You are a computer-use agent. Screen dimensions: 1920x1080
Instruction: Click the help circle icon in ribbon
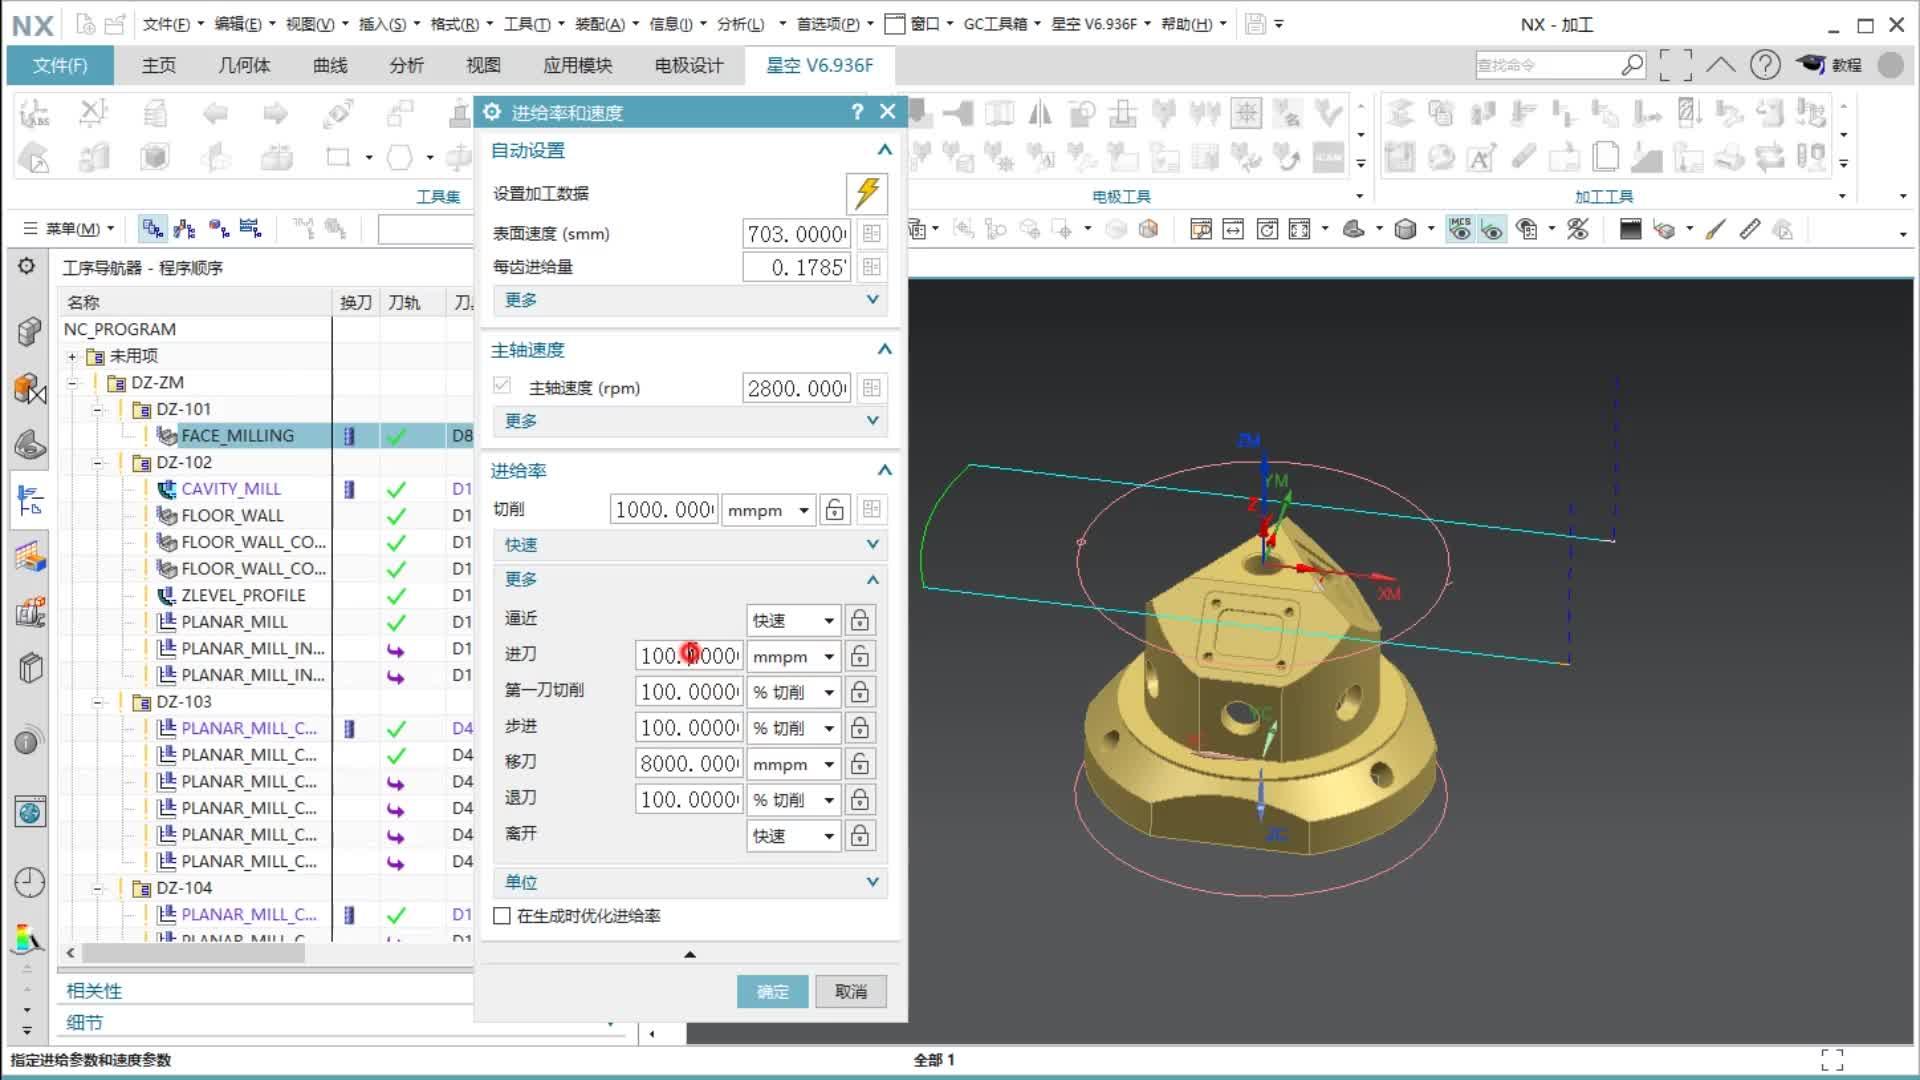(1765, 65)
